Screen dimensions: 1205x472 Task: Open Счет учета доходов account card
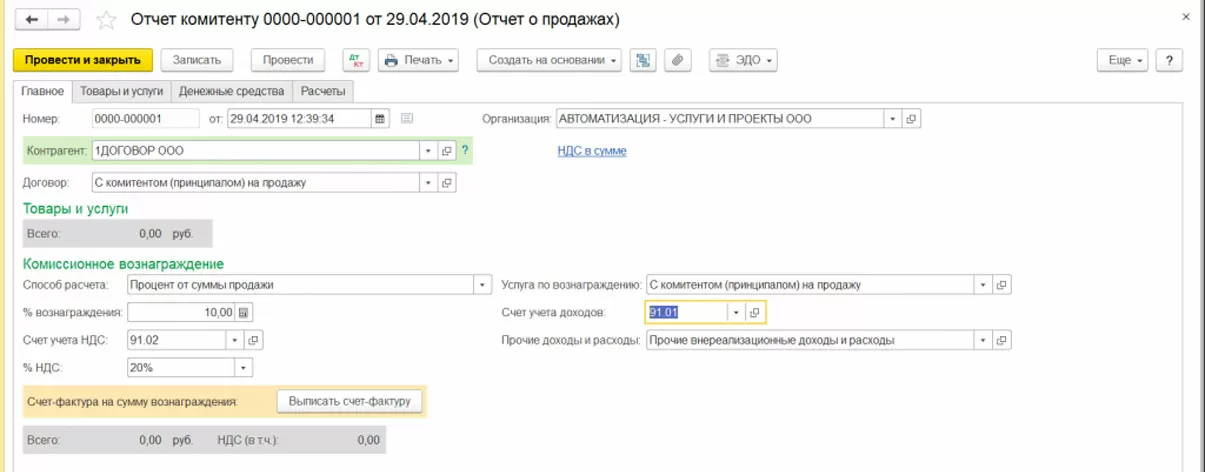point(755,312)
